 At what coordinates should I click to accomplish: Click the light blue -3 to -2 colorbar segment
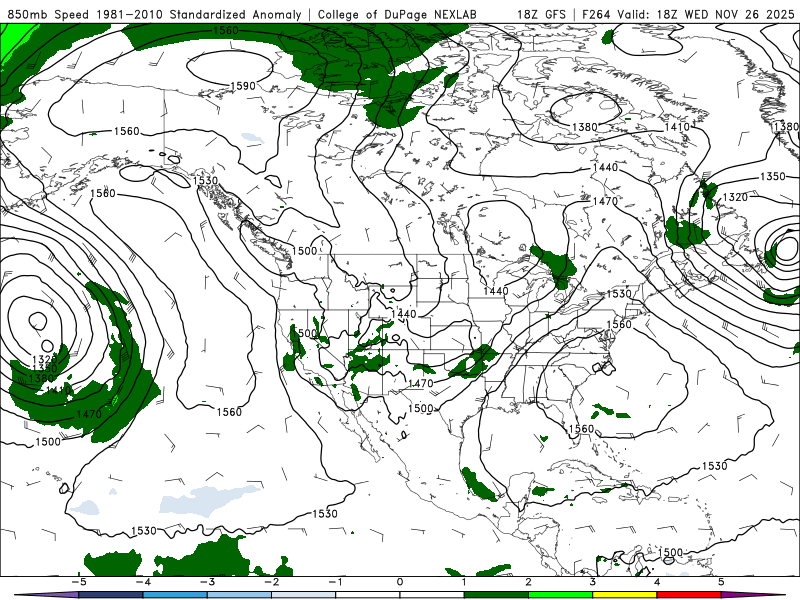(239, 595)
